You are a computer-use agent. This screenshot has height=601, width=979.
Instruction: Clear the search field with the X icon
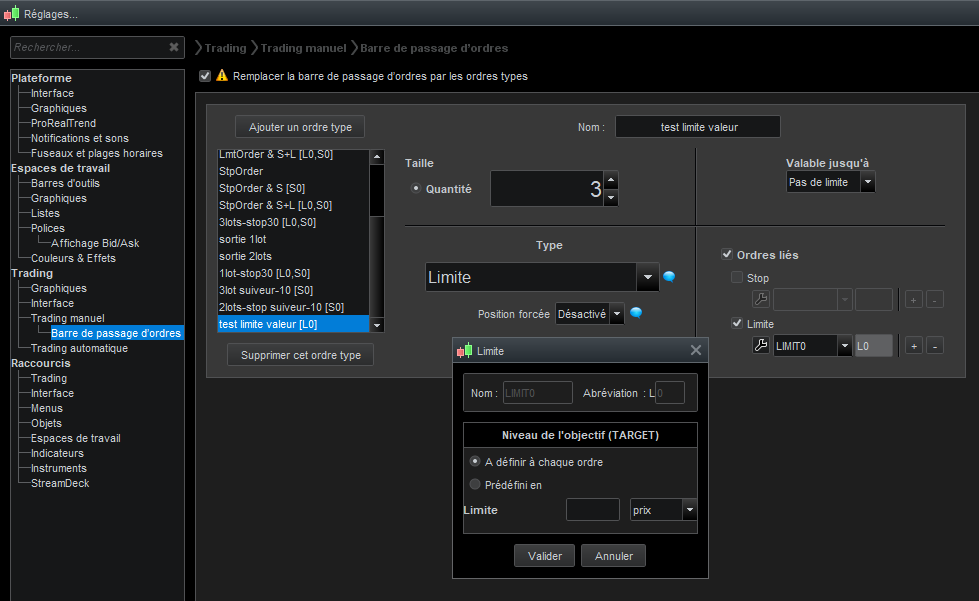point(174,47)
